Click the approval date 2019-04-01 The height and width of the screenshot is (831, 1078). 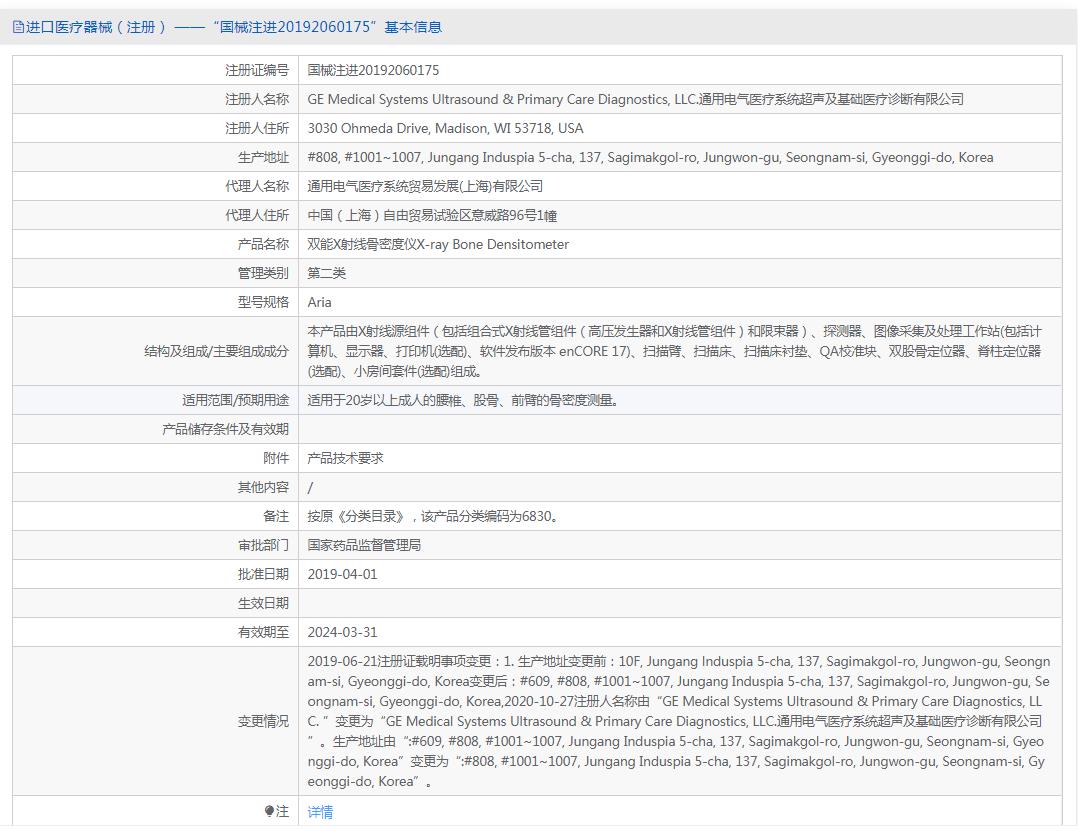342,574
